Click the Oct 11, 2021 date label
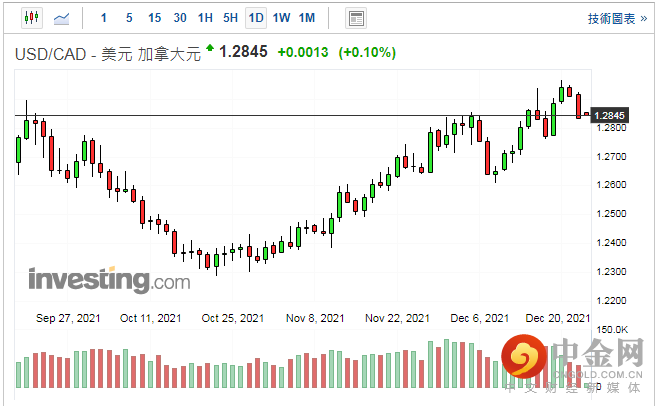 [151, 318]
